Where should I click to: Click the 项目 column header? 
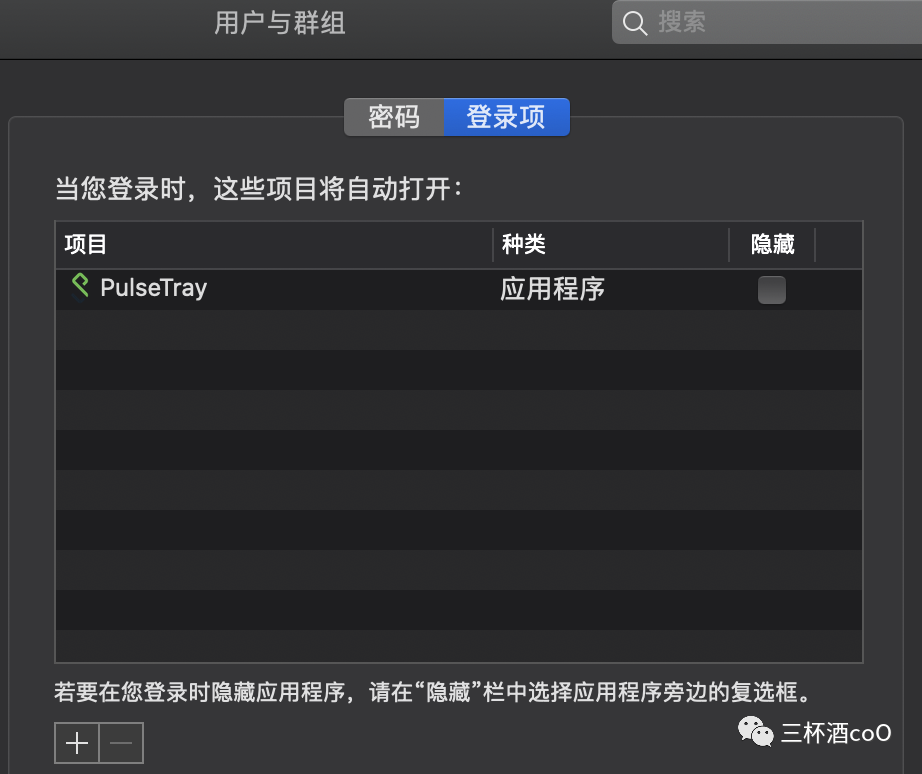[x=274, y=244]
